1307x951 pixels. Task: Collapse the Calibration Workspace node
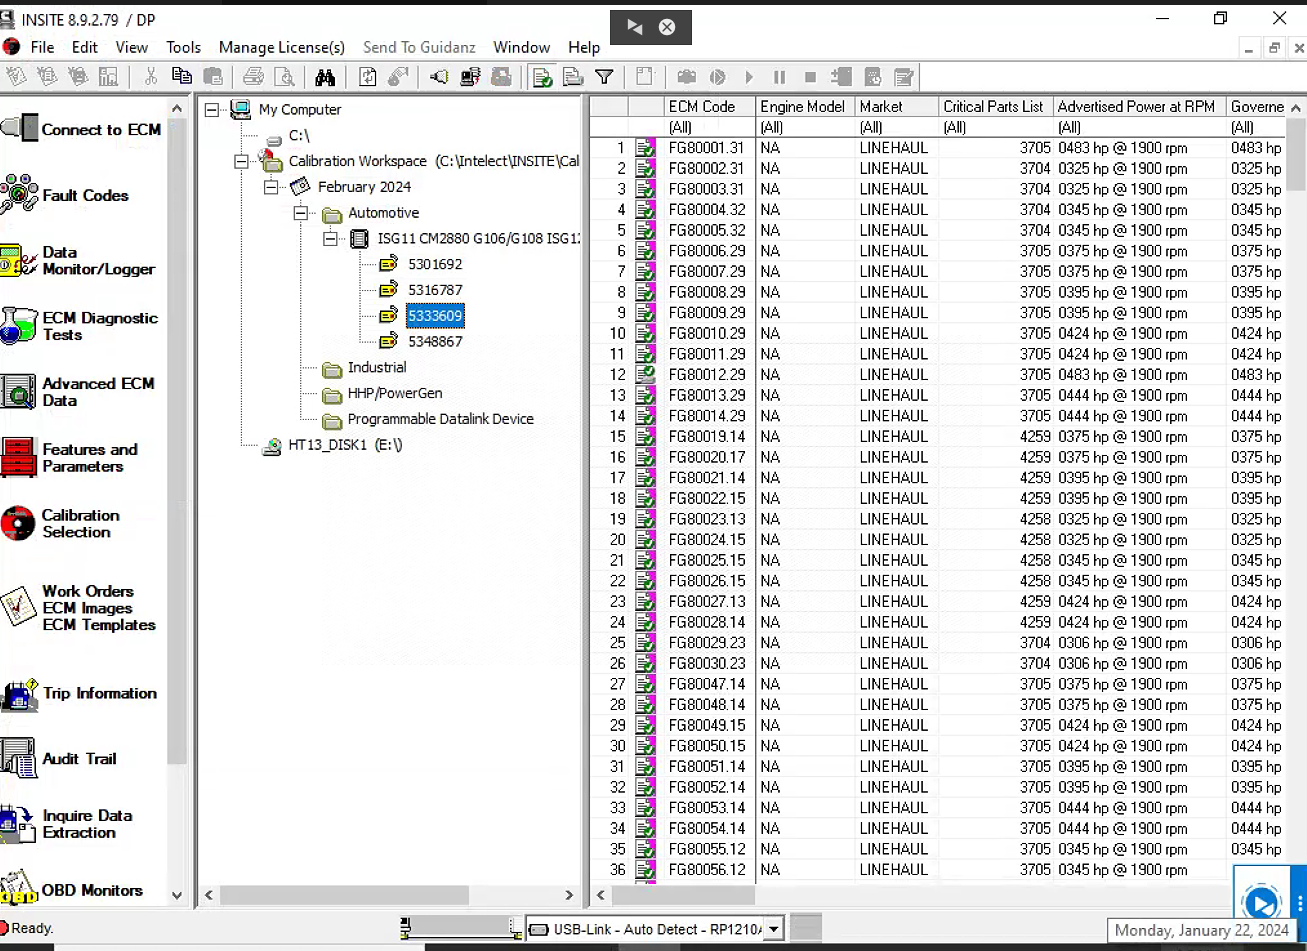click(x=241, y=161)
